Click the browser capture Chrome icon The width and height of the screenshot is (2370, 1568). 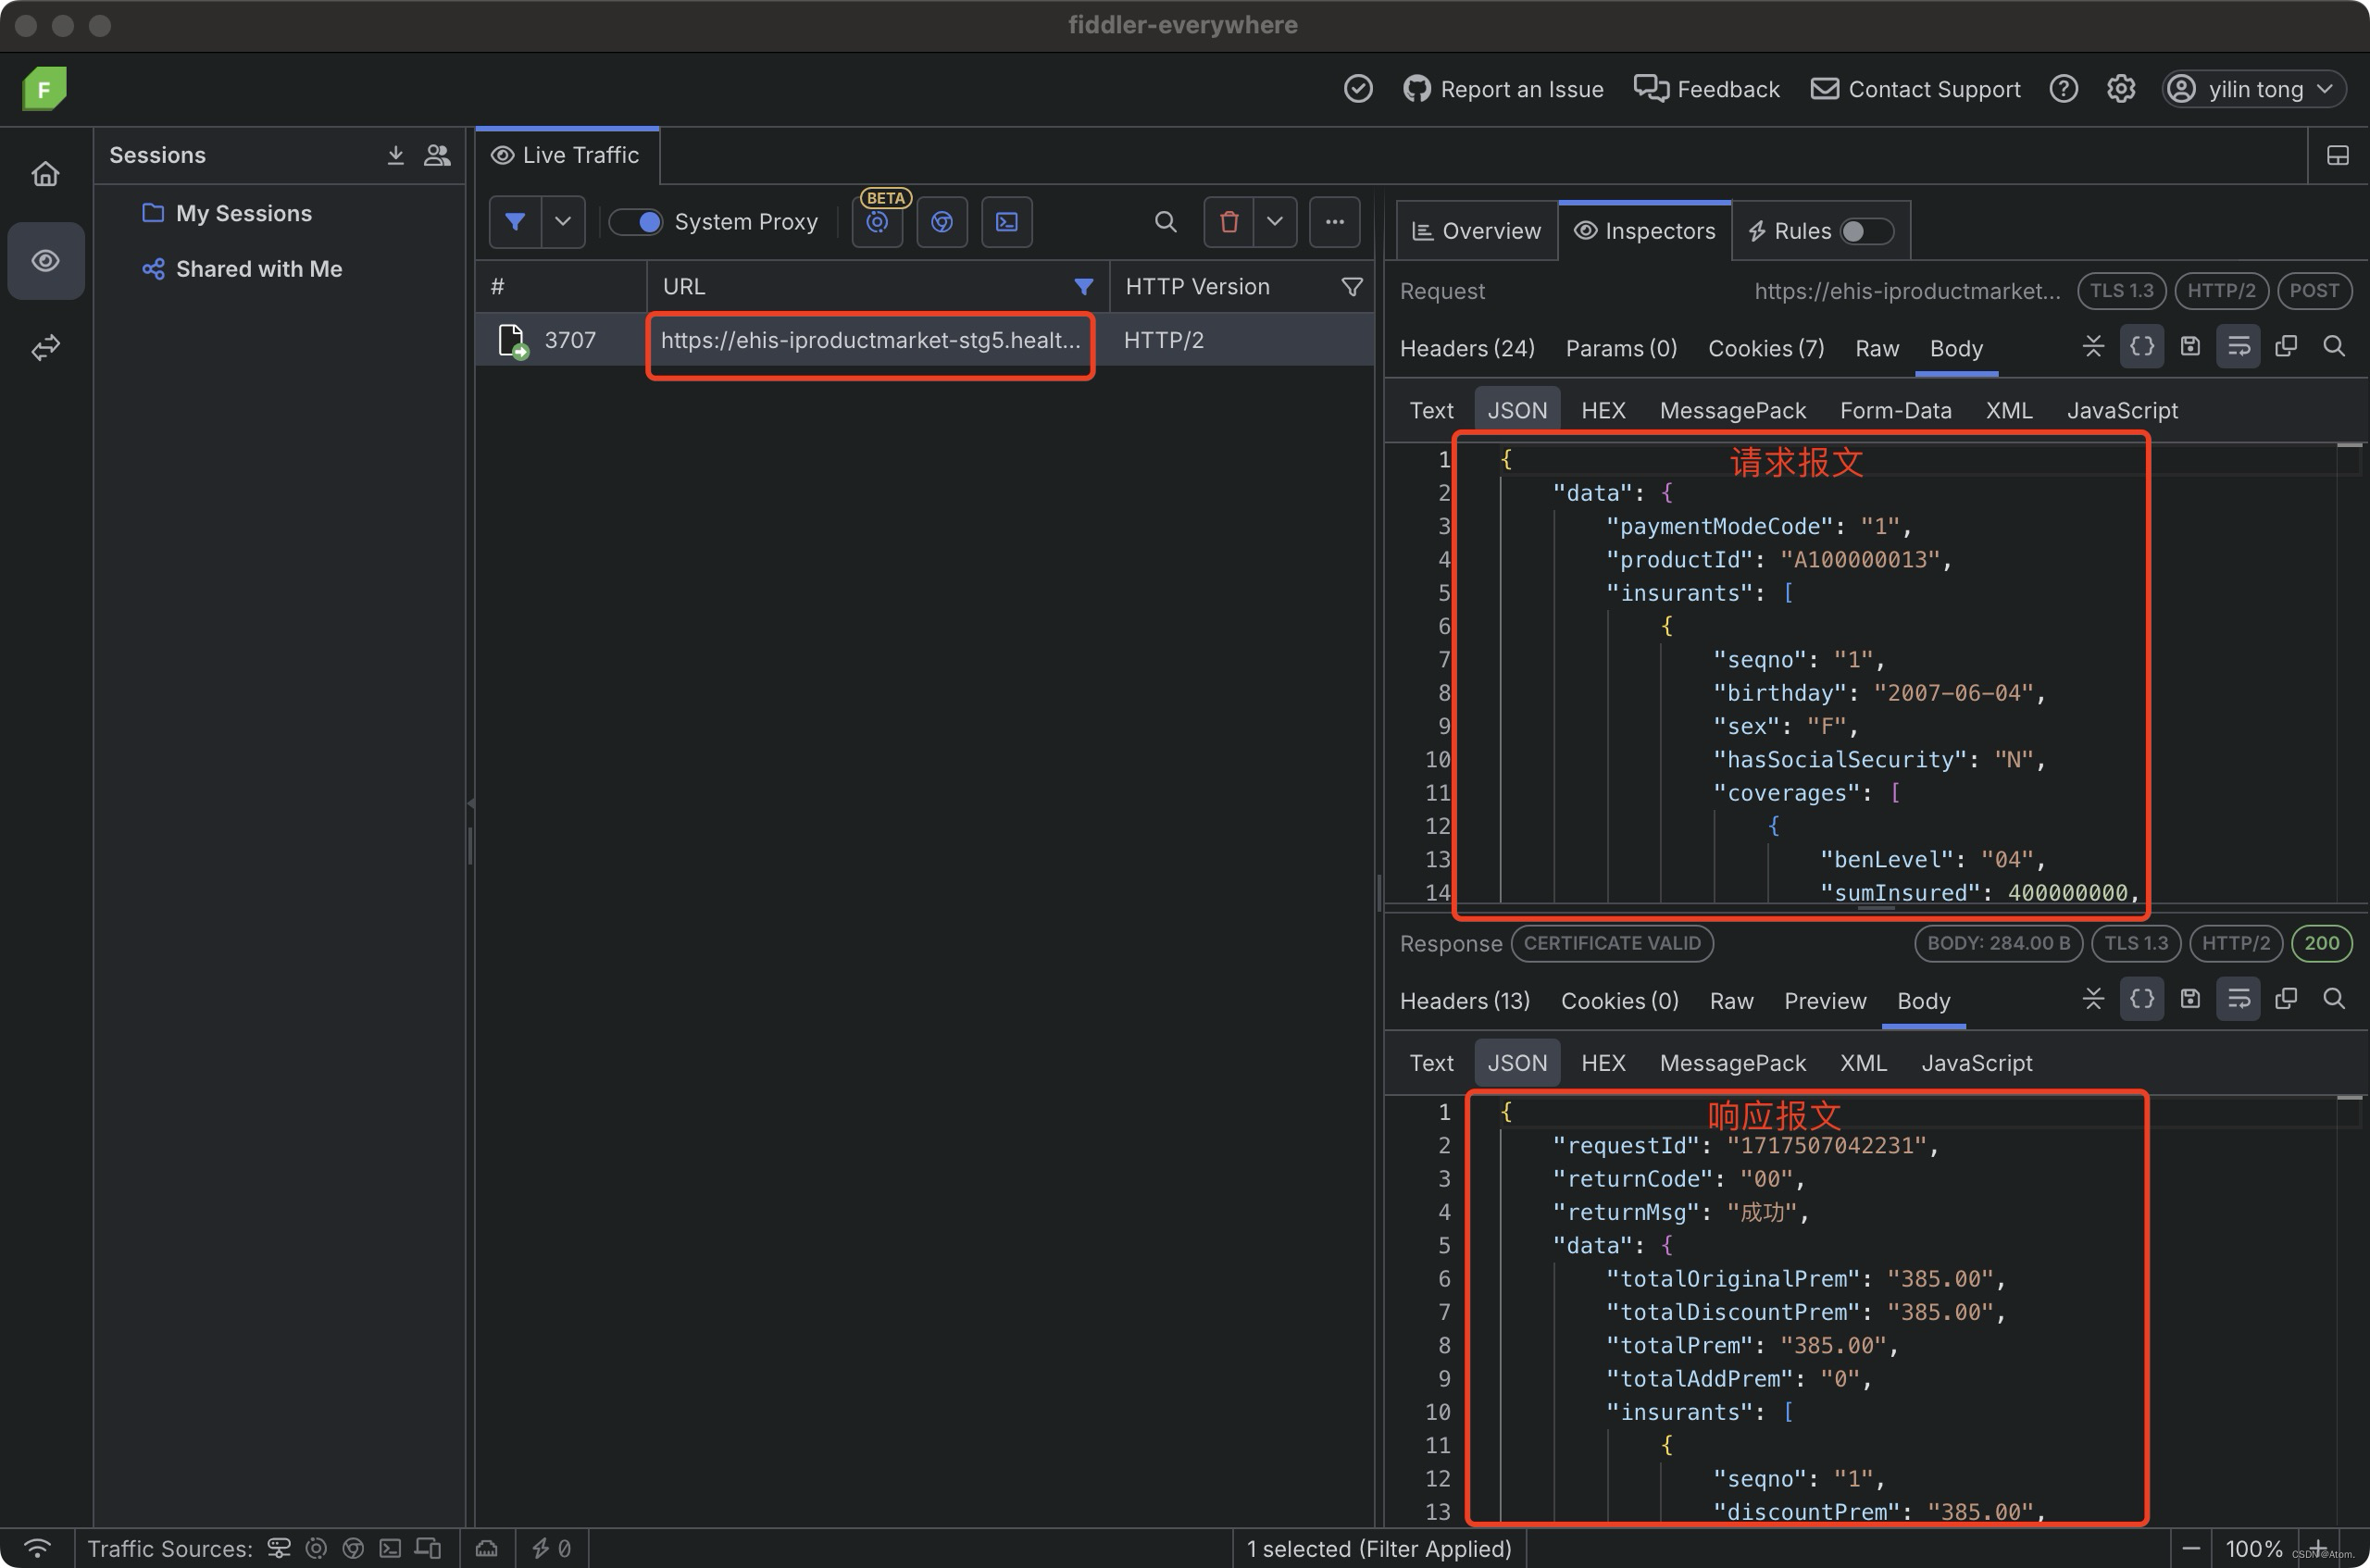[x=941, y=221]
